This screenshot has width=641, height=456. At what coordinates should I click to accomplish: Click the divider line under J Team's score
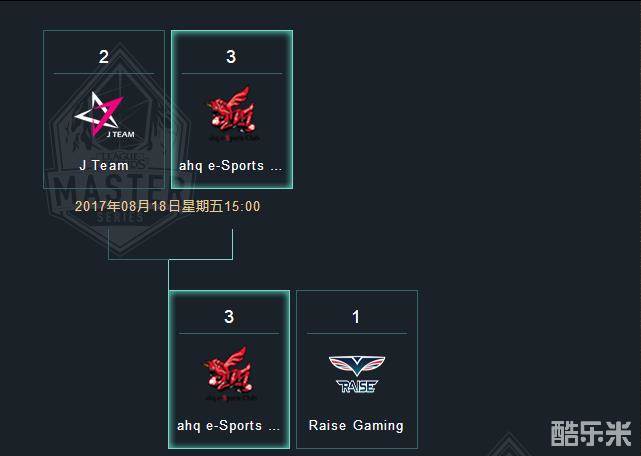click(x=104, y=74)
